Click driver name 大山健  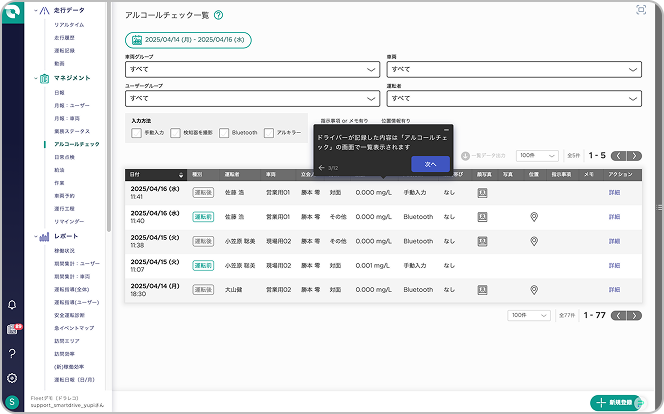coord(233,290)
